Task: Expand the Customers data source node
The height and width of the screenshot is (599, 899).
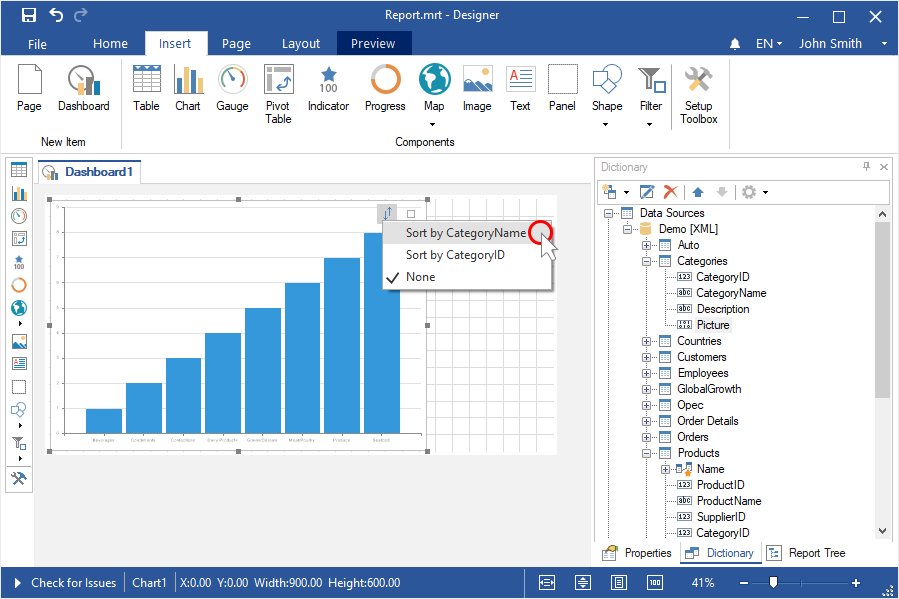Action: pos(647,357)
